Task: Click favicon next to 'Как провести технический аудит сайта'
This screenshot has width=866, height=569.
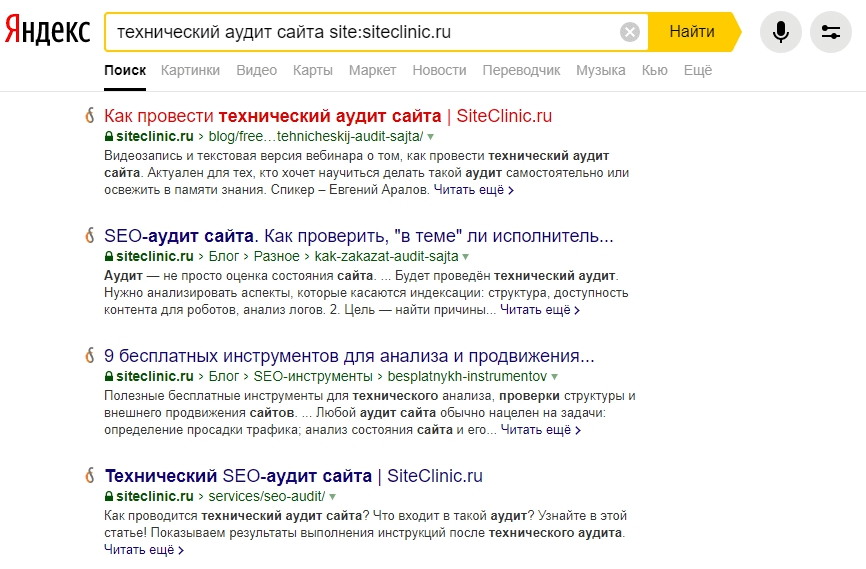Action: (x=89, y=115)
